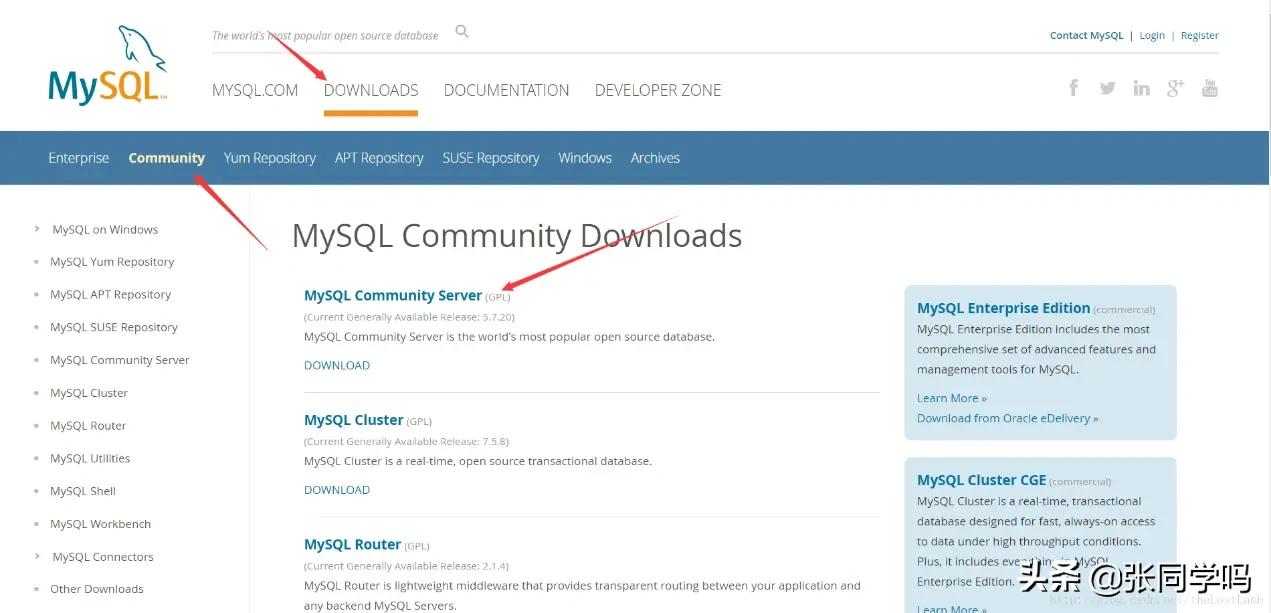Expand the MySQL on Windows sidebar arrow
Screen dimensions: 1271x613
[37, 229]
